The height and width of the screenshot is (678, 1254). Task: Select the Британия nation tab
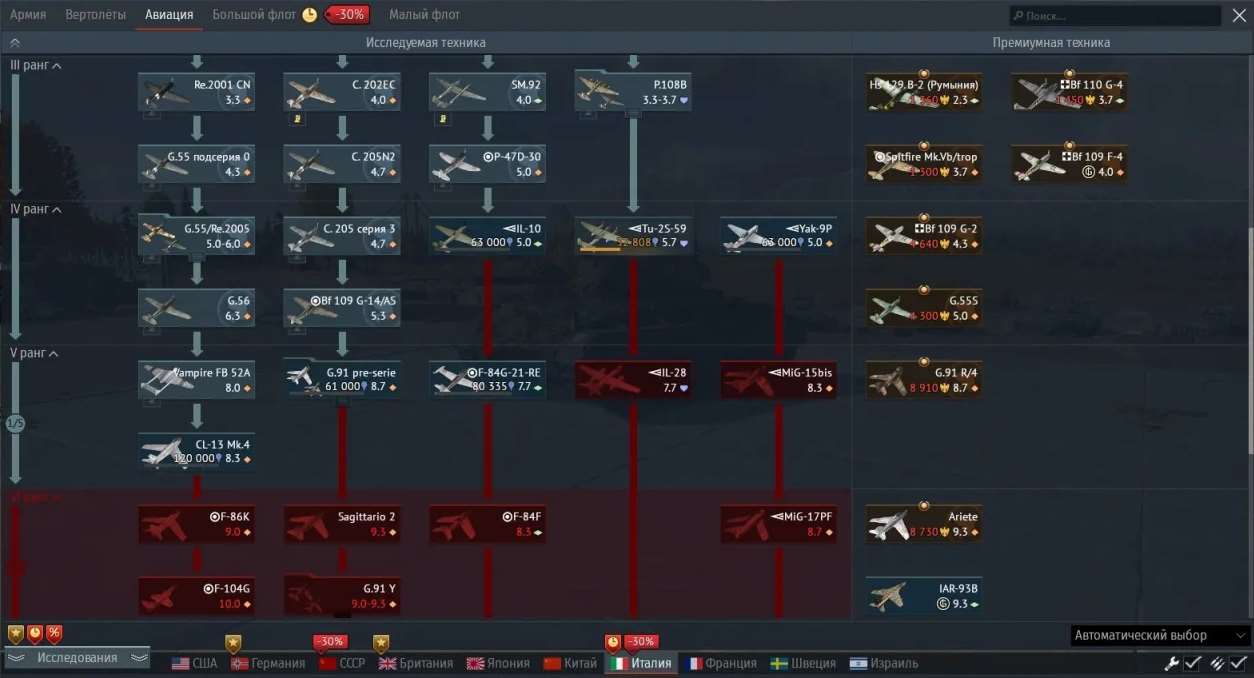tap(416, 663)
